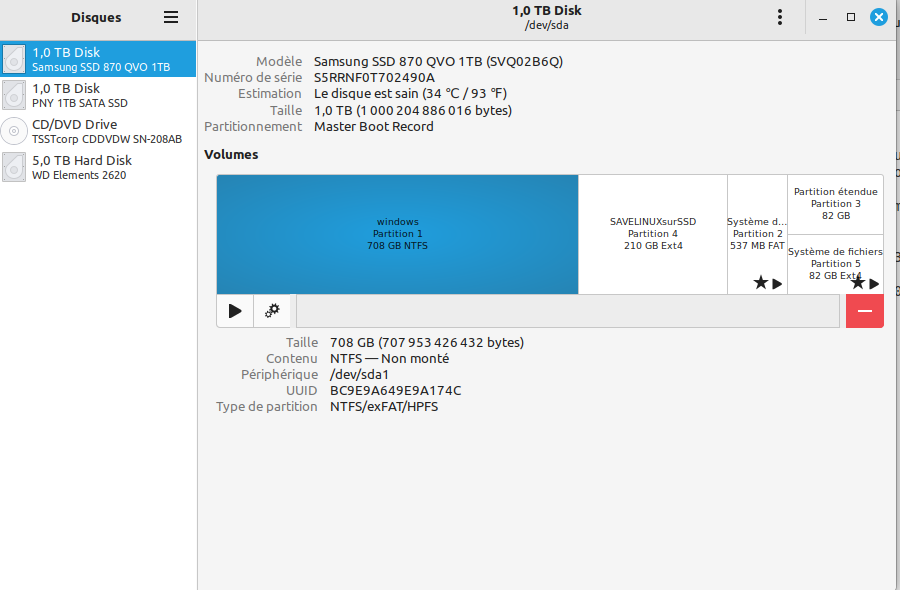This screenshot has width=900, height=590.
Task: Select the windows Partition 1 NTFS volume
Action: point(397,234)
